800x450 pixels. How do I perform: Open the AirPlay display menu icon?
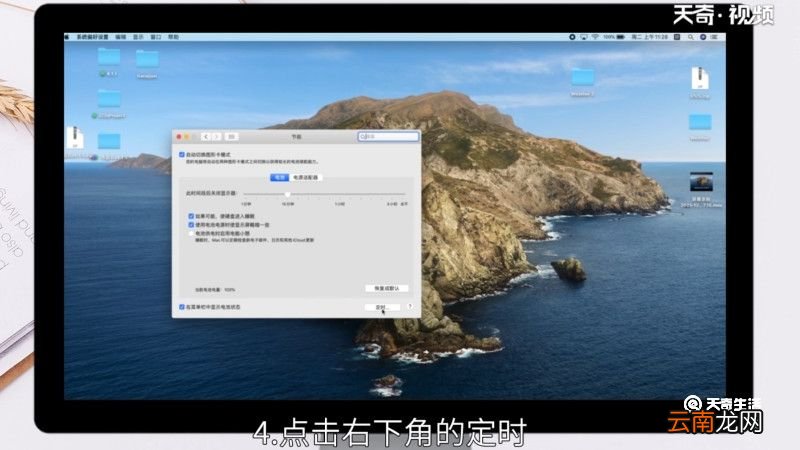pos(584,37)
